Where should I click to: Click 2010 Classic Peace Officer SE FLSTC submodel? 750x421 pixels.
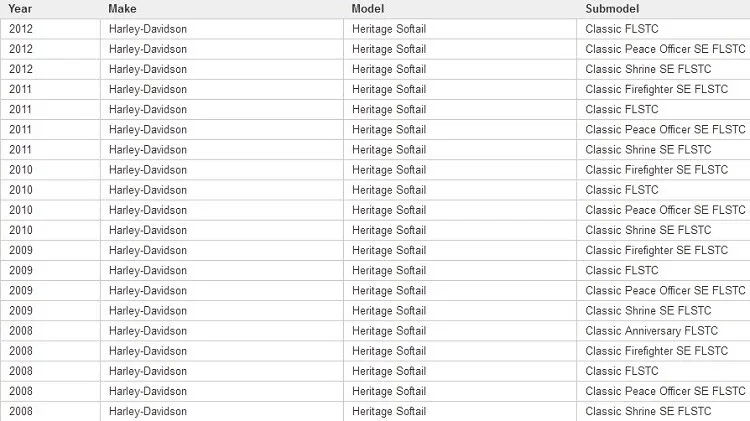[665, 210]
